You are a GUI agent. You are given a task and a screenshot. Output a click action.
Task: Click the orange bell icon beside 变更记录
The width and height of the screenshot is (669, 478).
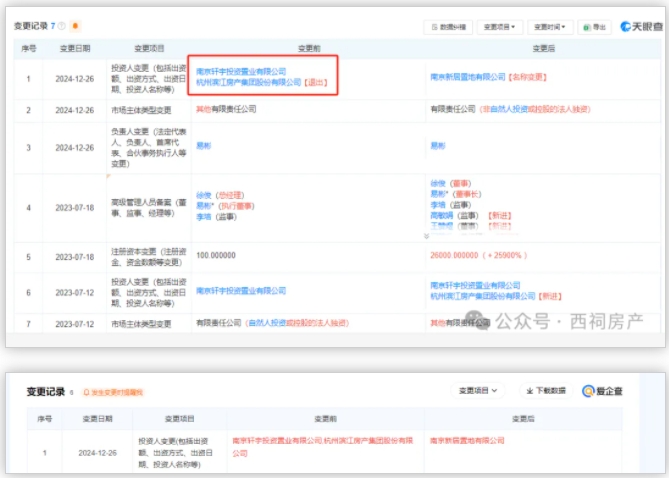76,25
